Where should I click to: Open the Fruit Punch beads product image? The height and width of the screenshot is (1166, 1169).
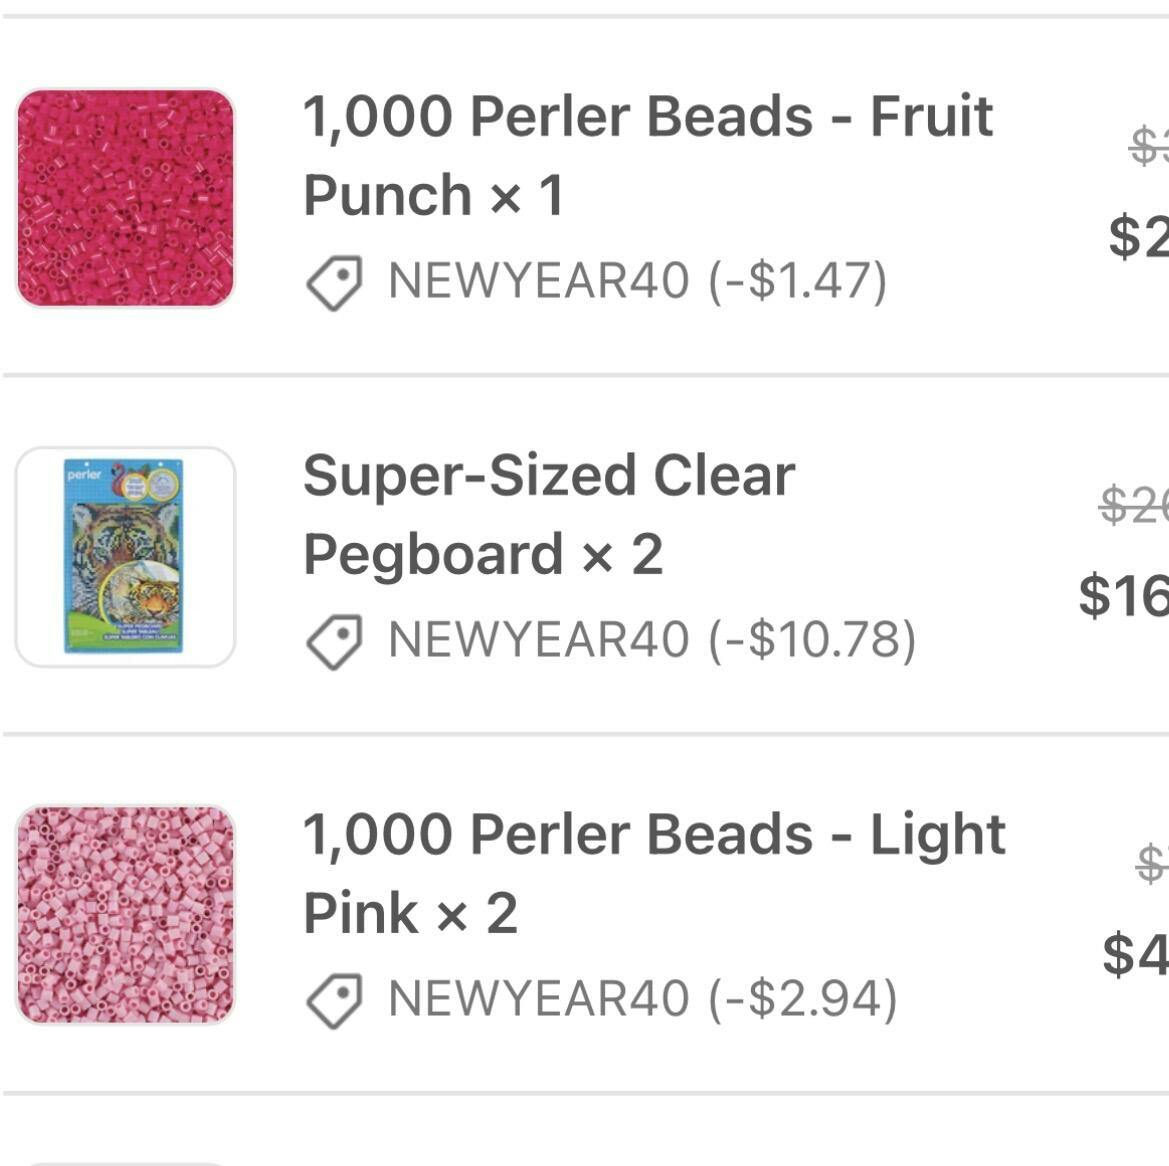click(126, 198)
